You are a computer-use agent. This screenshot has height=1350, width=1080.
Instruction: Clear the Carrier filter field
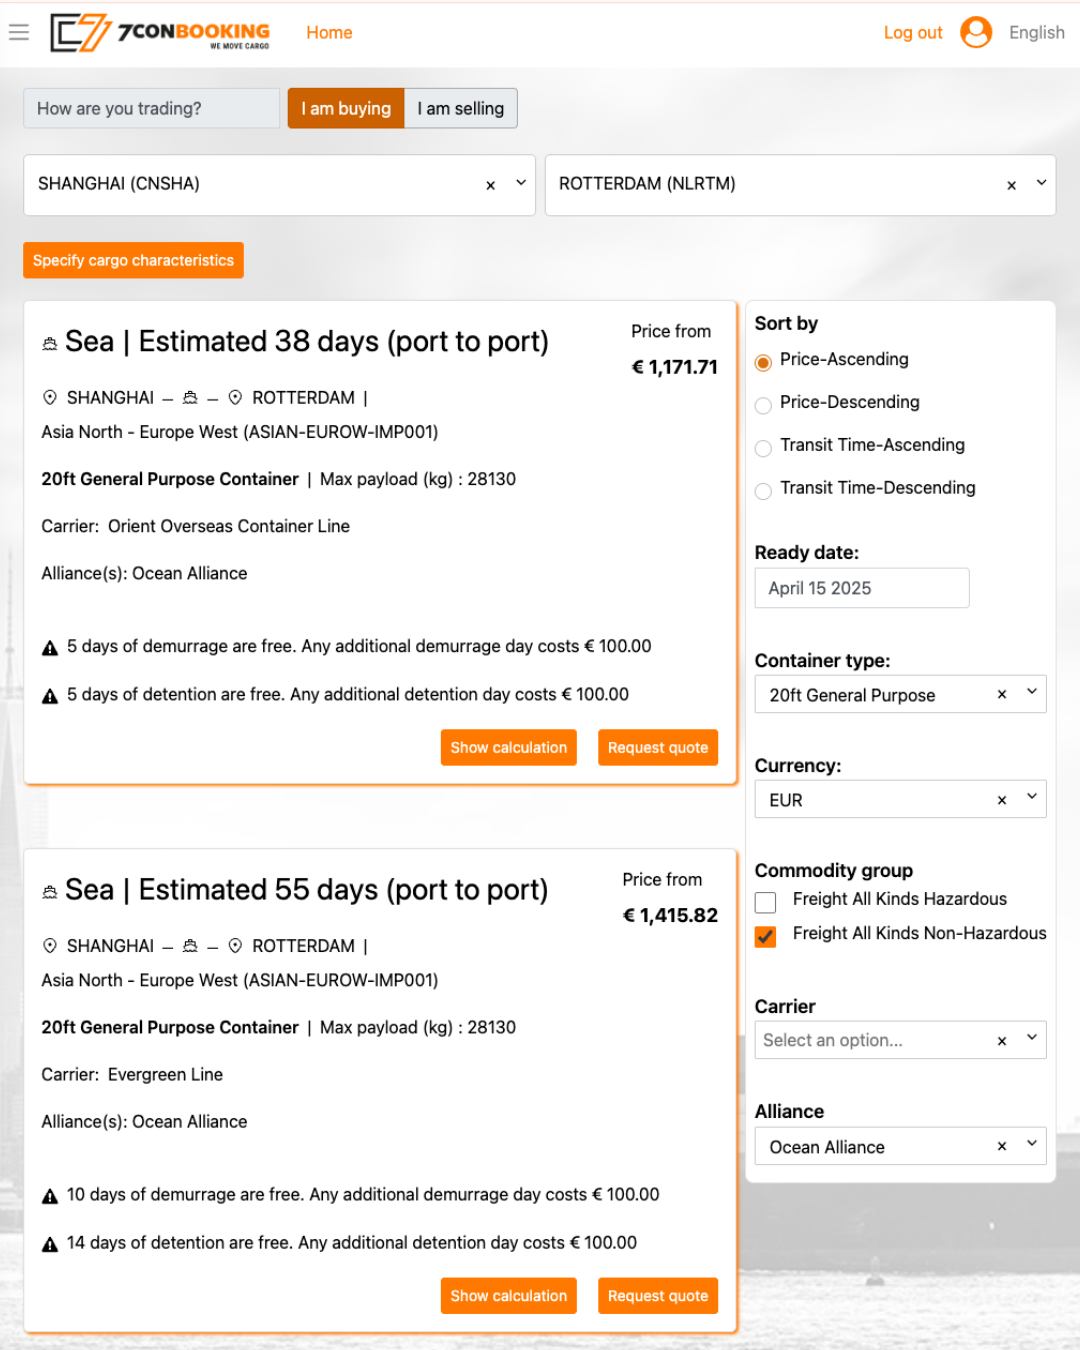[1002, 1041]
